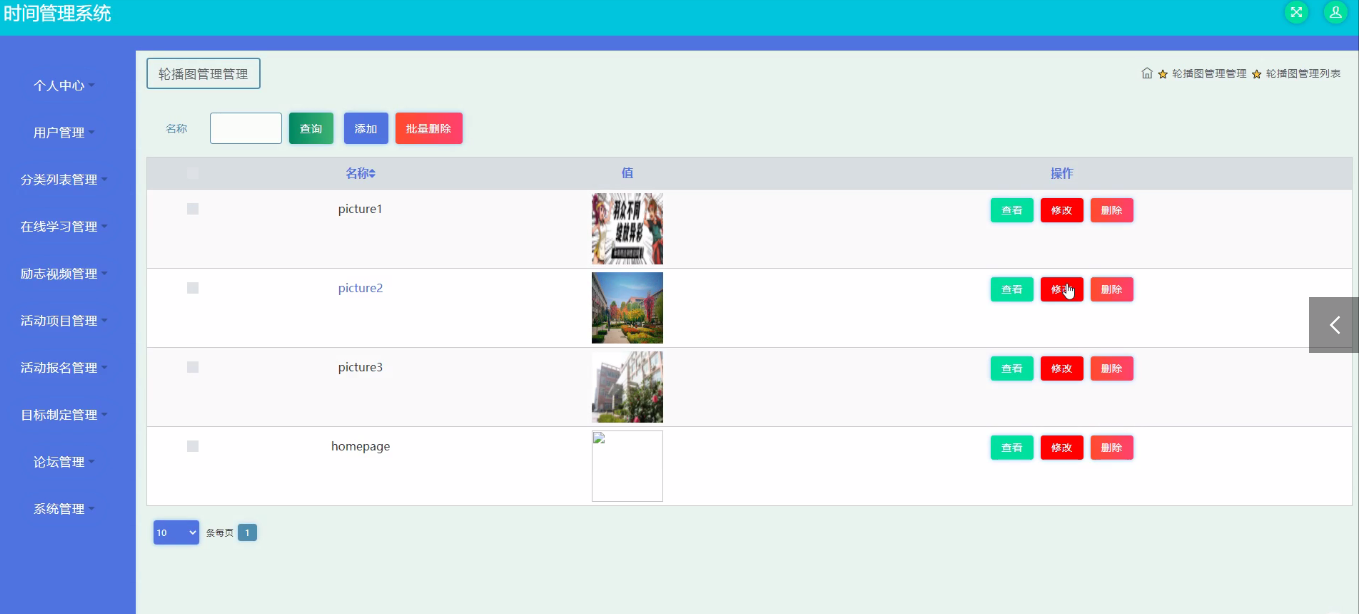This screenshot has width=1359, height=614.
Task: Tick the checkbox for picture2
Action: tap(193, 288)
